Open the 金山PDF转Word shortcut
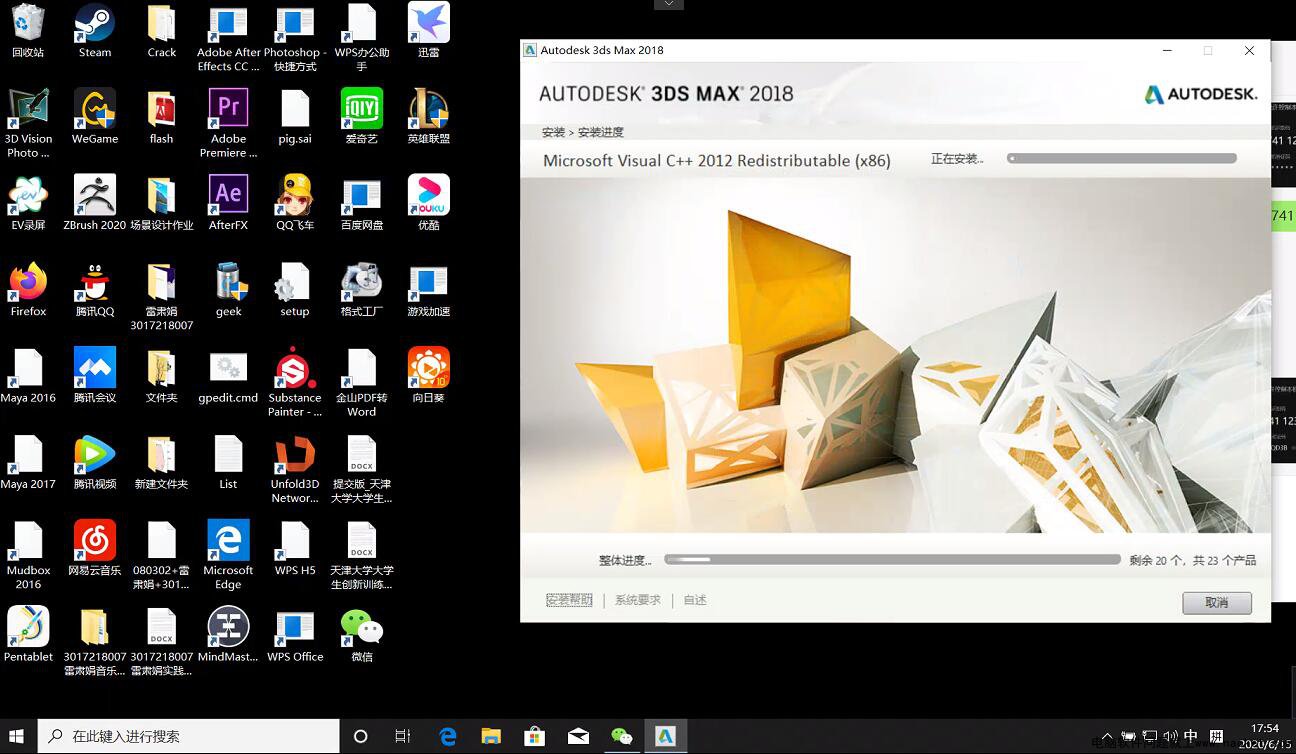 coord(362,383)
